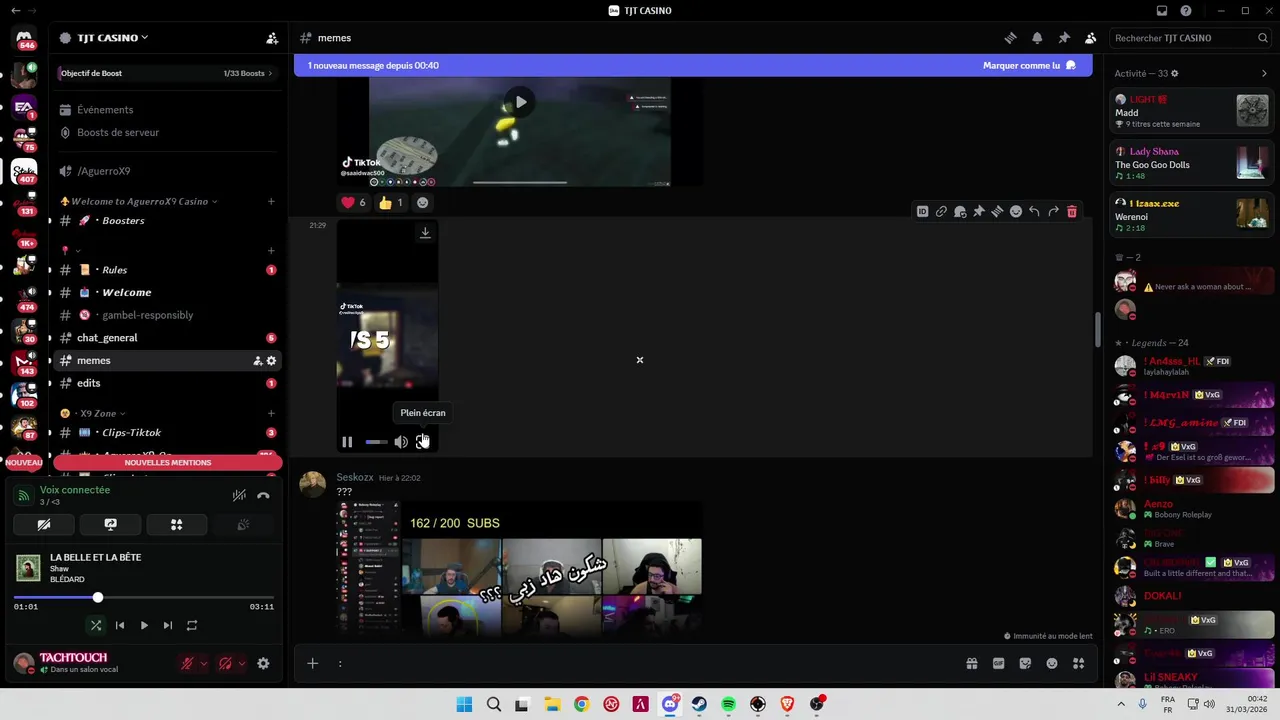Attach a file with the plus button
The image size is (1280, 720).
coord(312,663)
